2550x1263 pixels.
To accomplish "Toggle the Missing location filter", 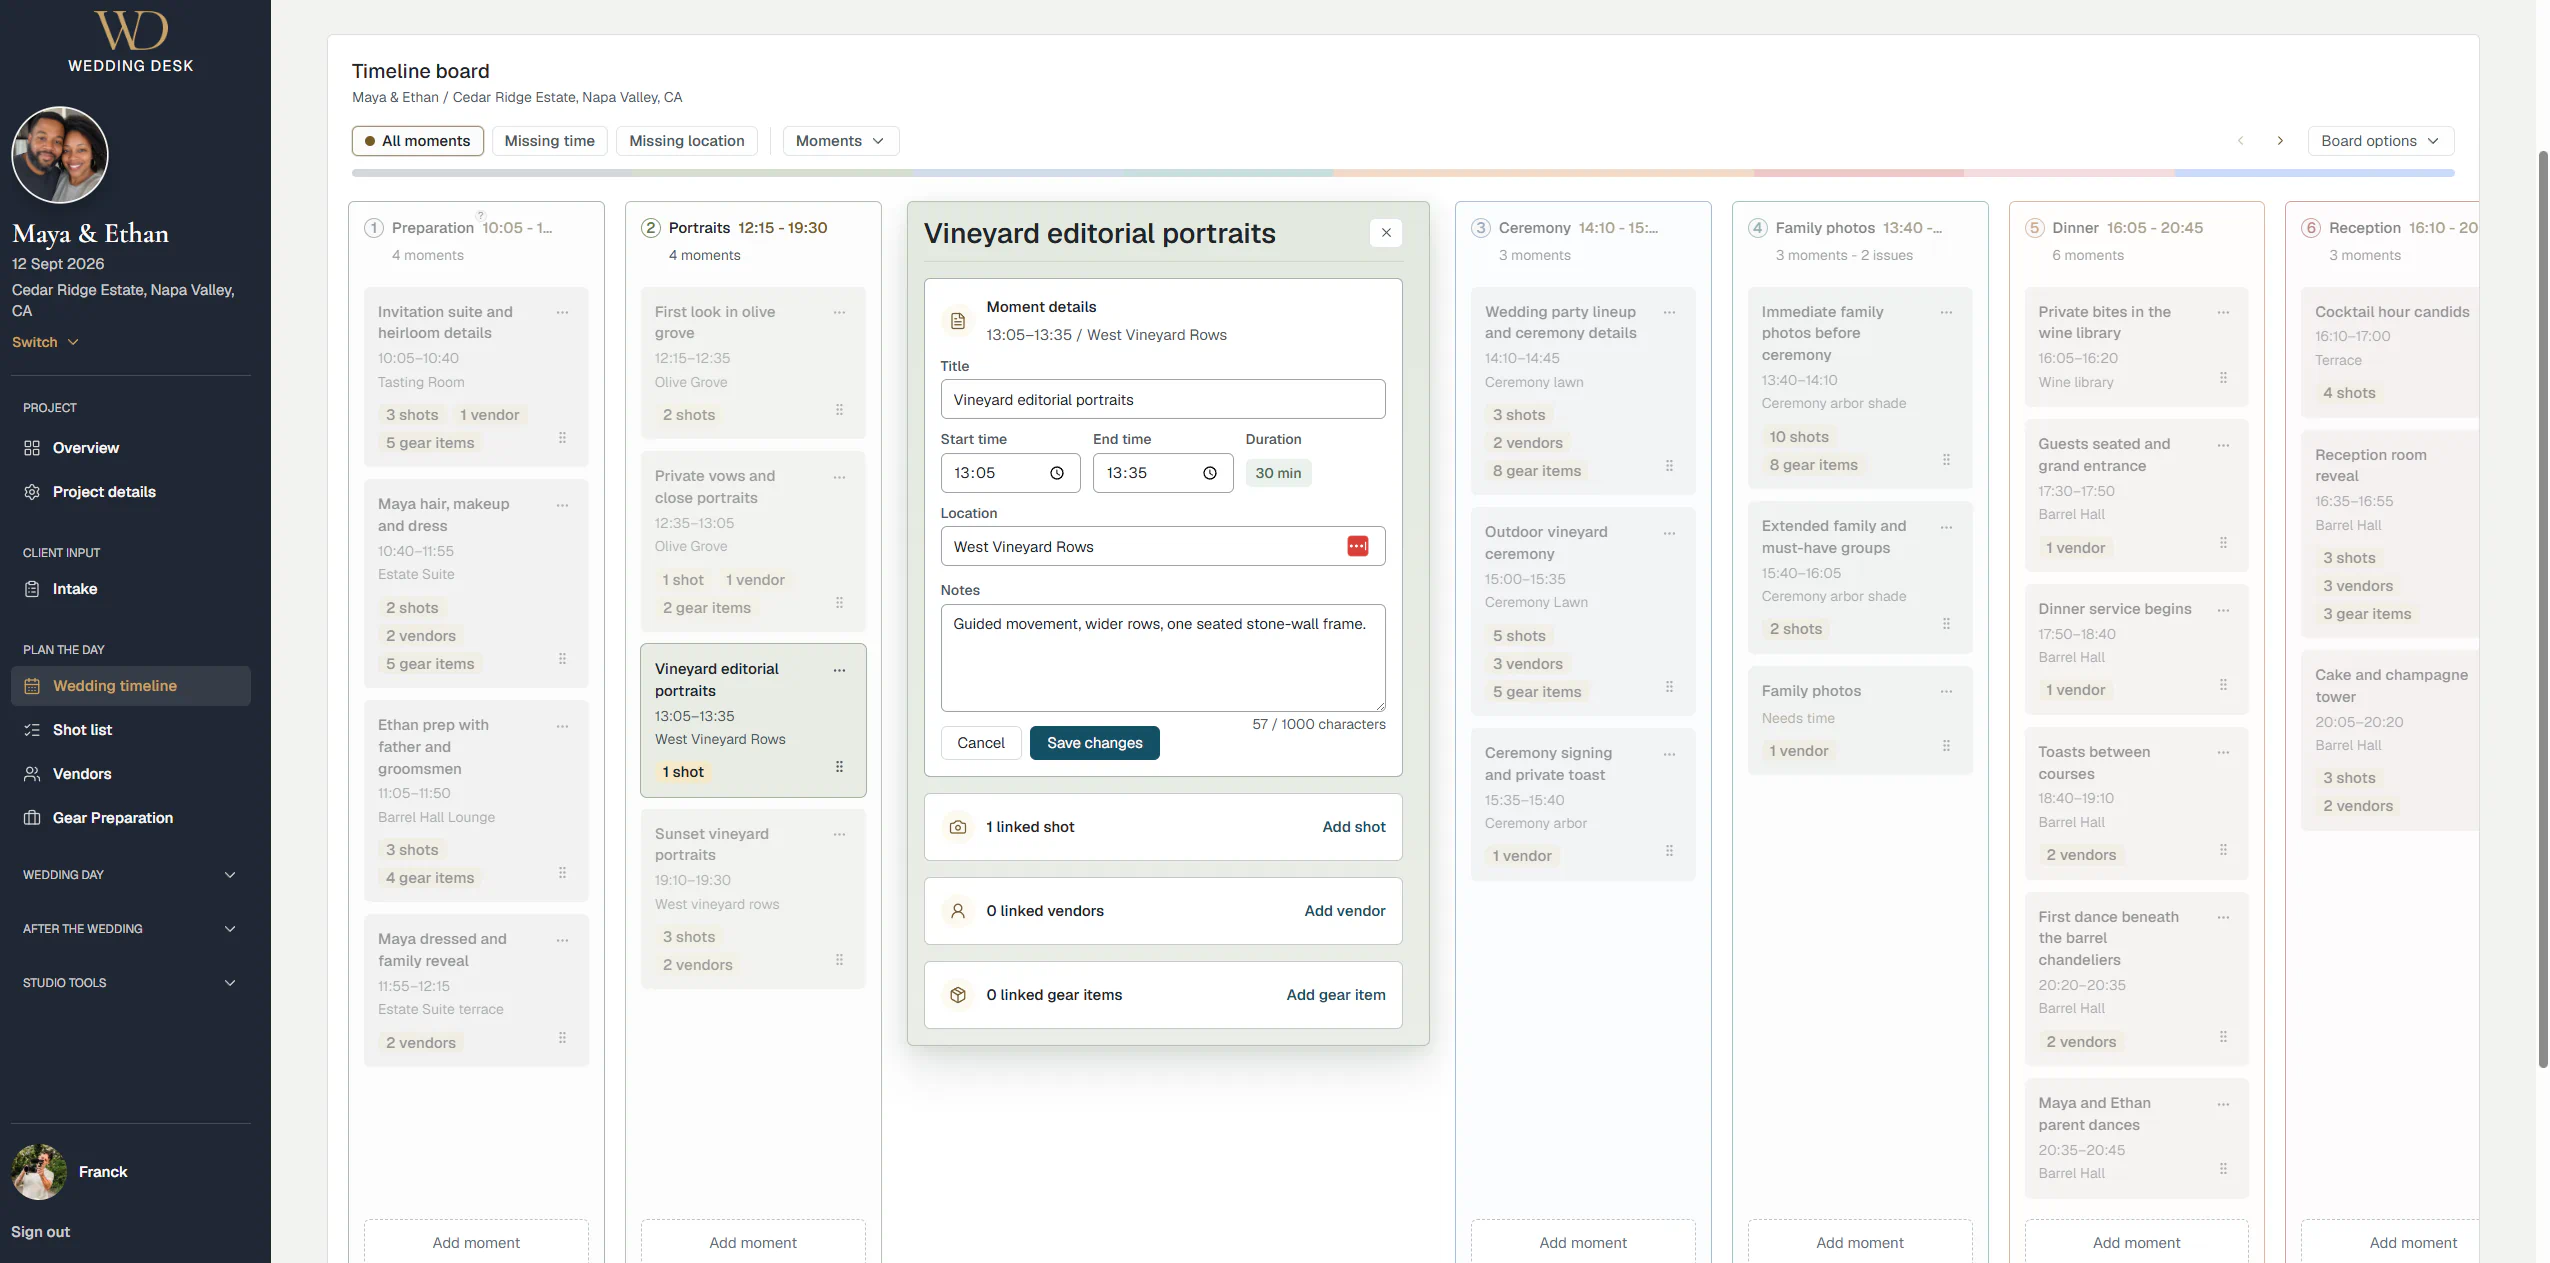I will [x=686, y=141].
